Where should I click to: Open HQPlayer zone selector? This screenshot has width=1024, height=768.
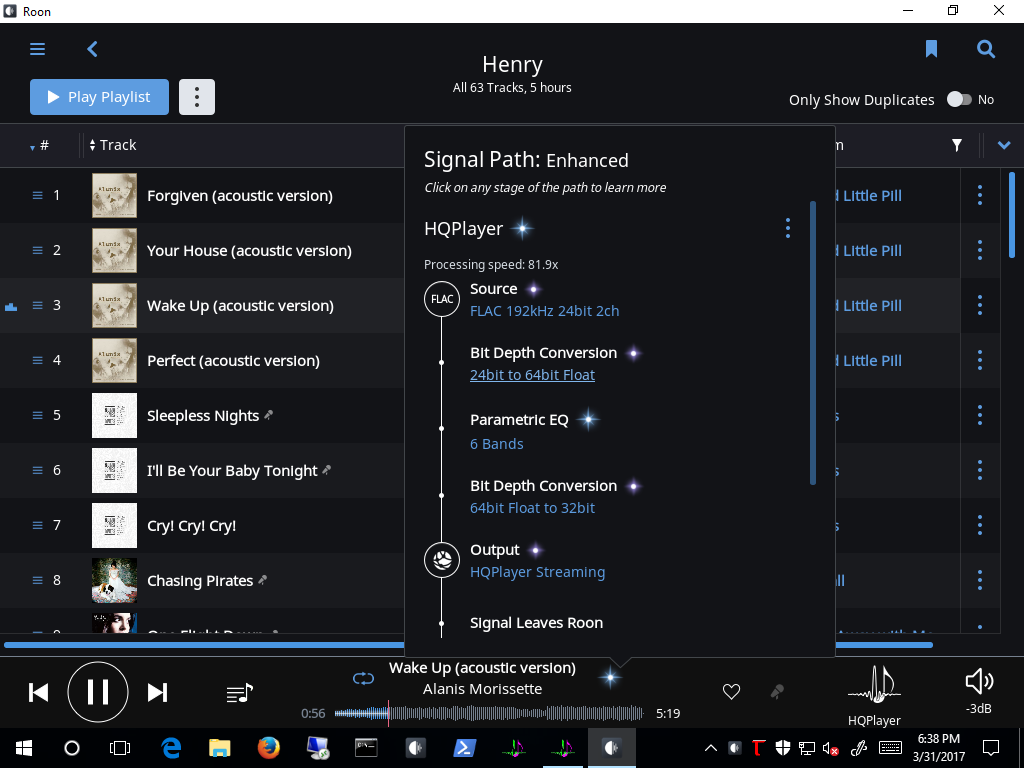pyautogui.click(x=874, y=696)
